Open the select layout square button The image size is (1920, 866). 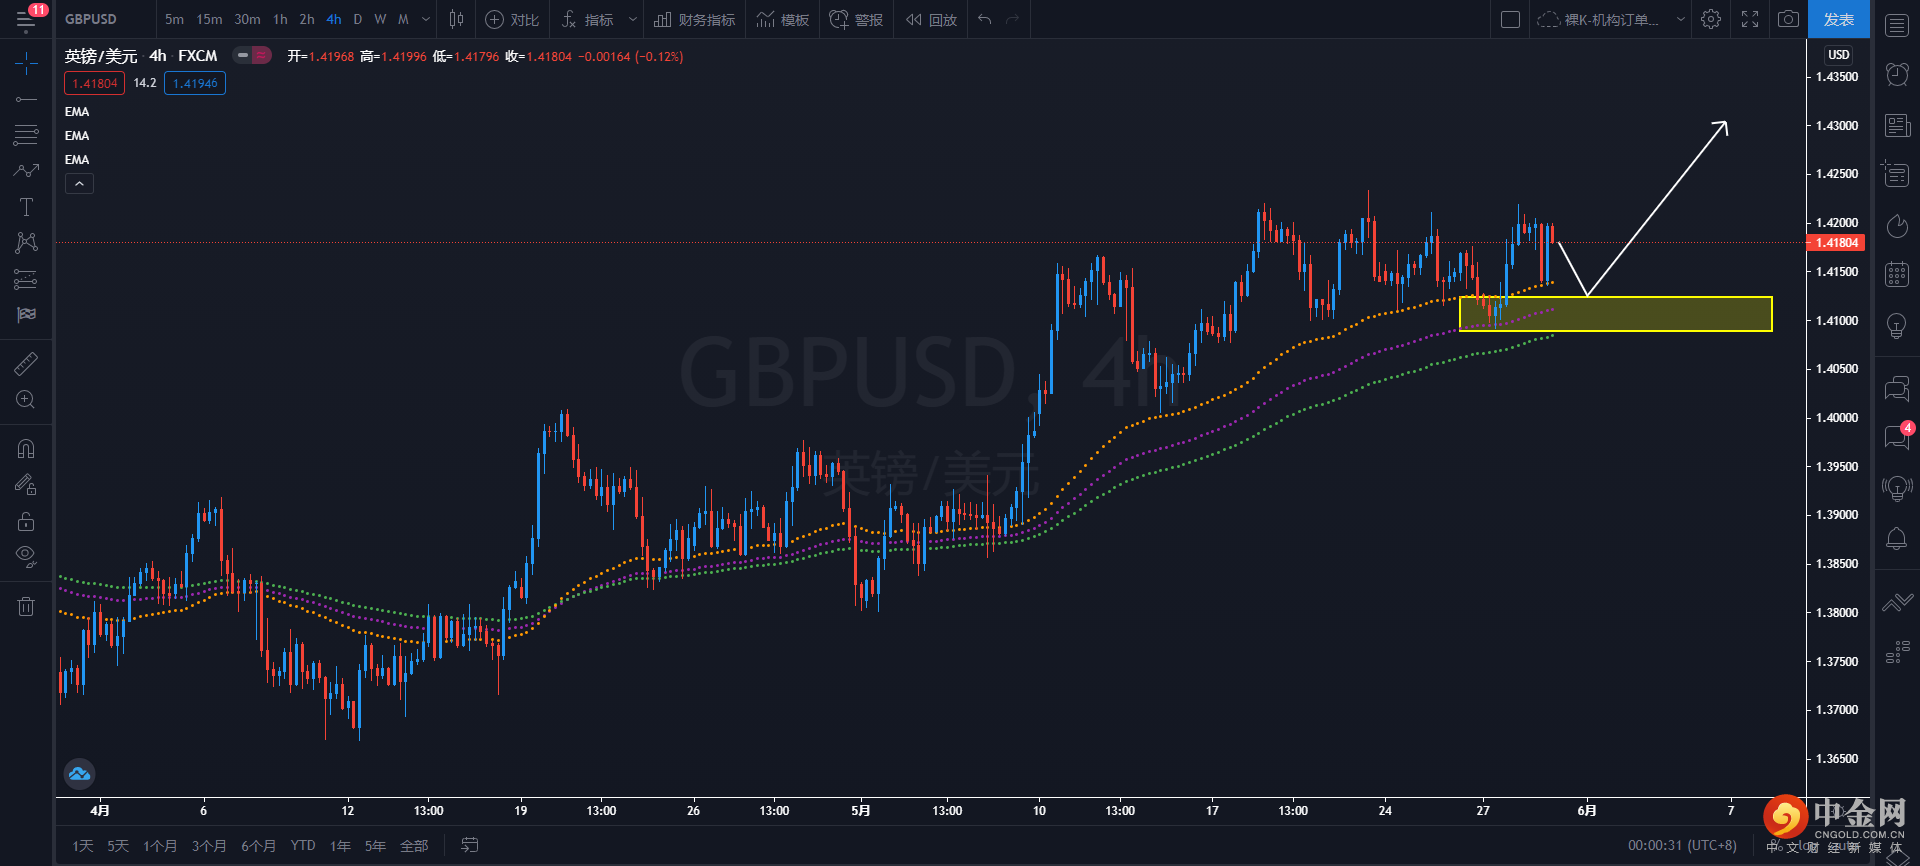(1511, 19)
